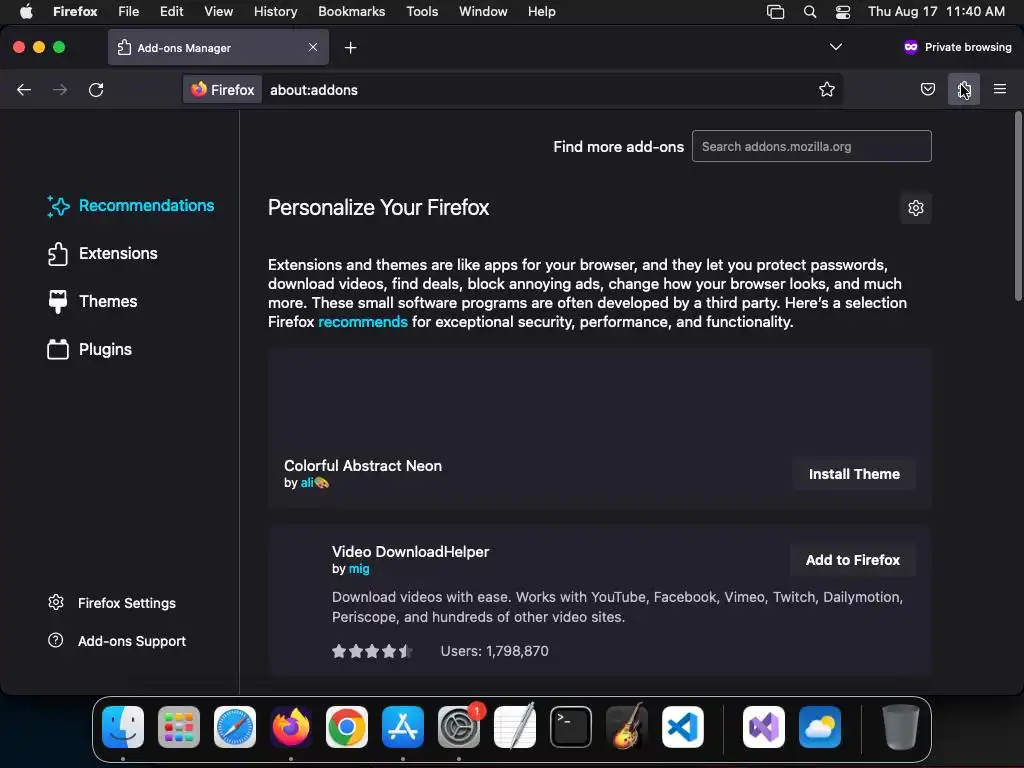Open the Trash in the Dock

coord(901,727)
